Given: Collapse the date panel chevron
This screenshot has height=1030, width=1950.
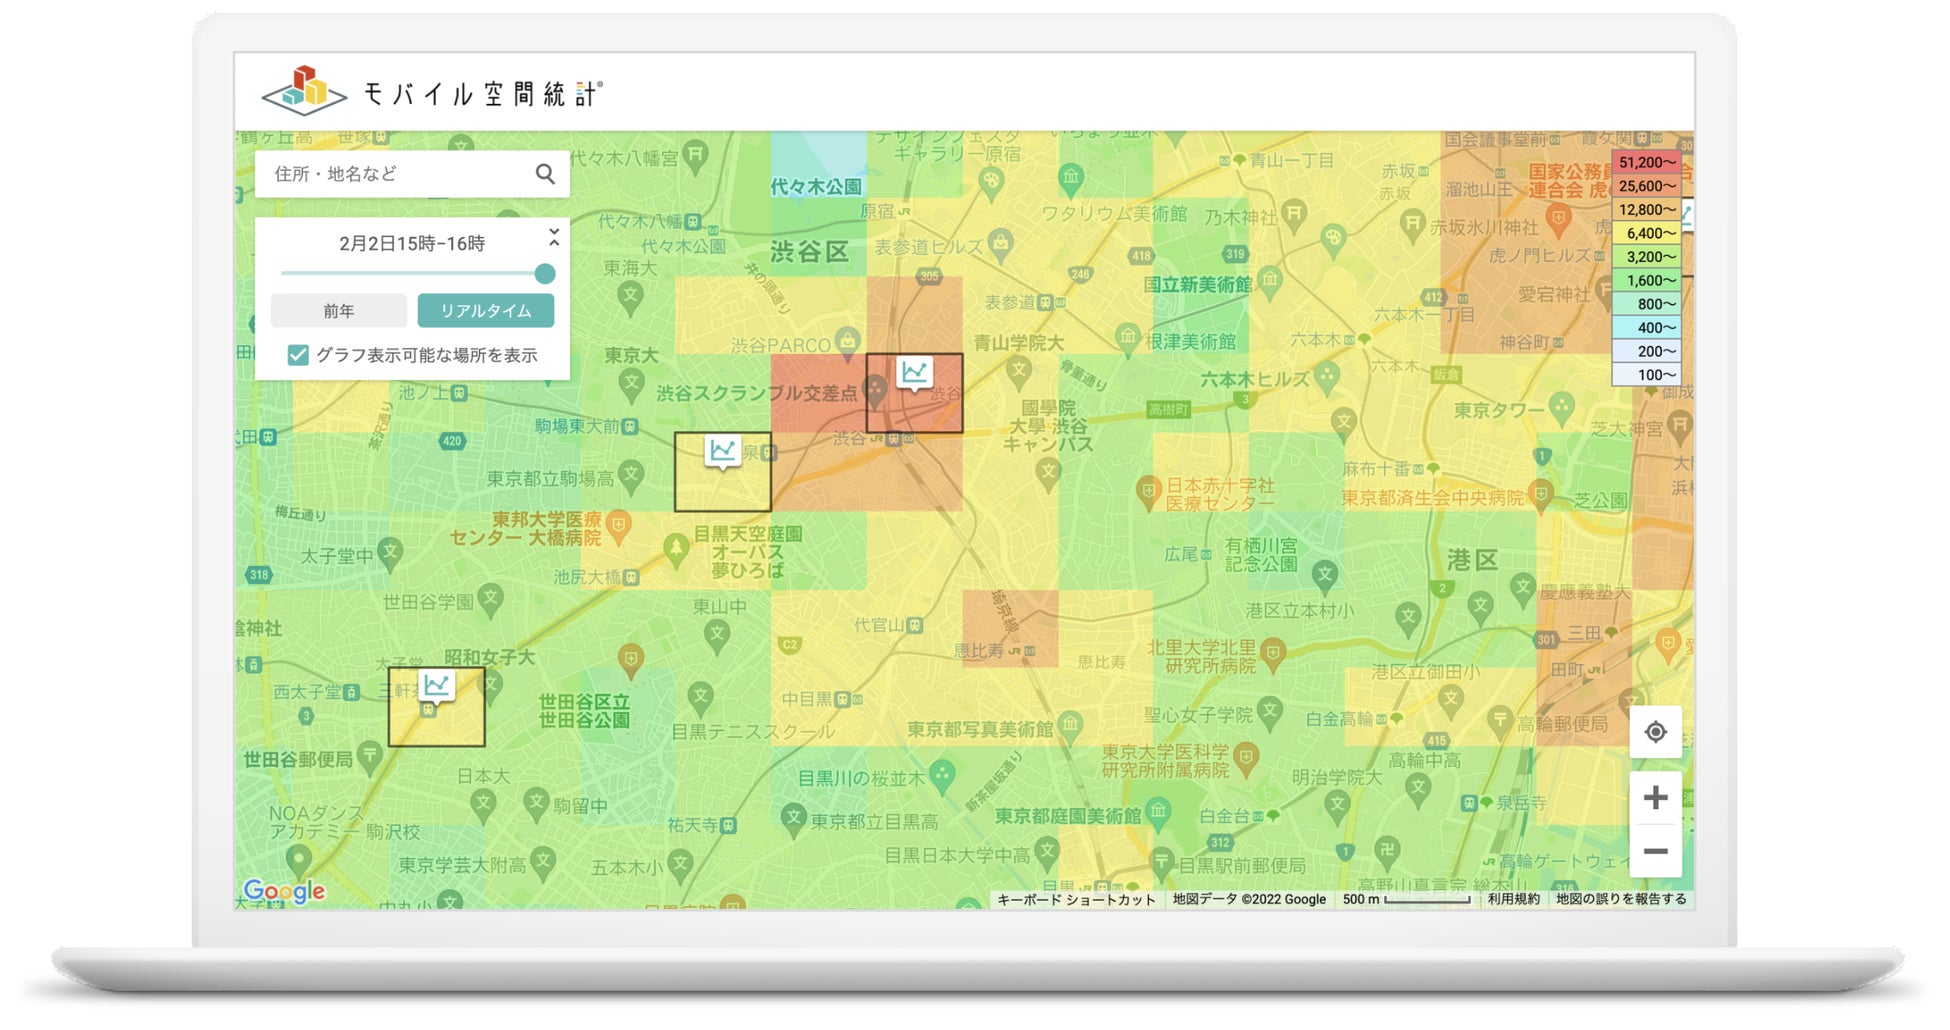Looking at the screenshot, I should 554,238.
